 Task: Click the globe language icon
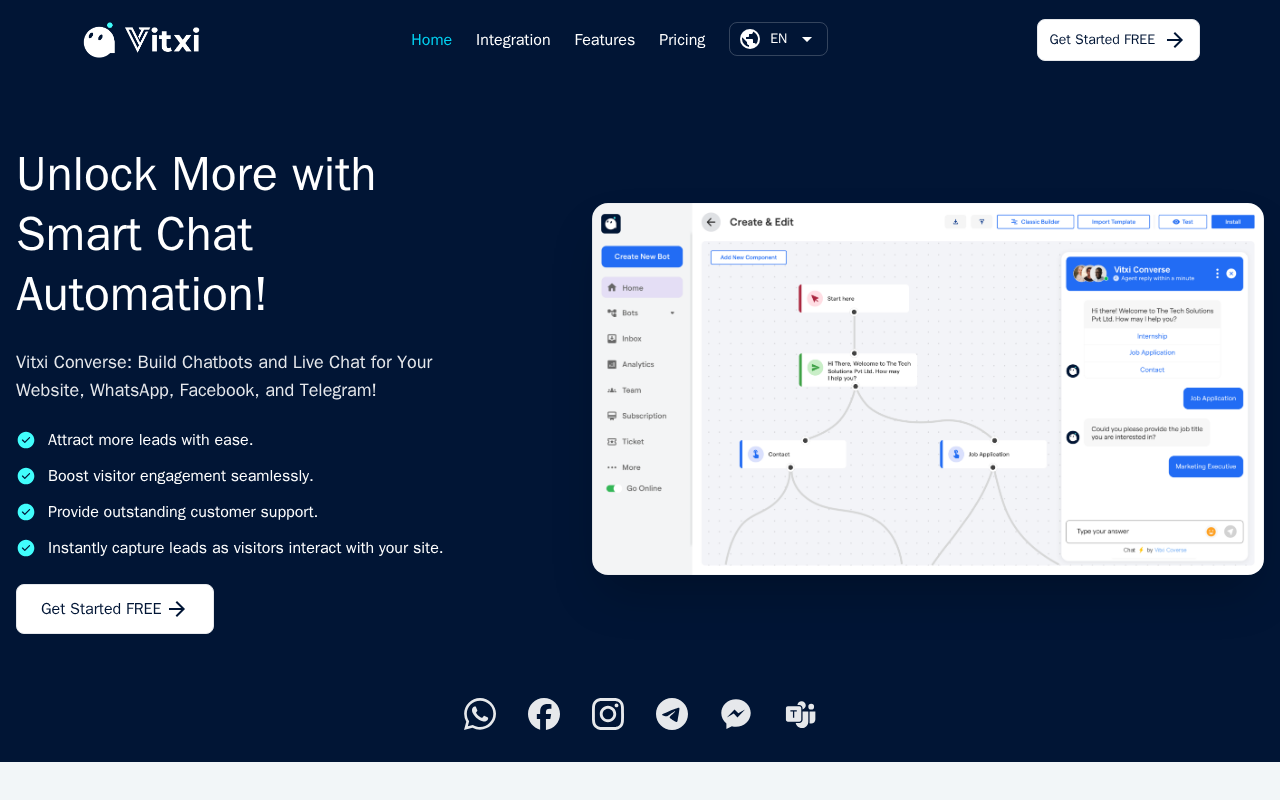coord(750,39)
